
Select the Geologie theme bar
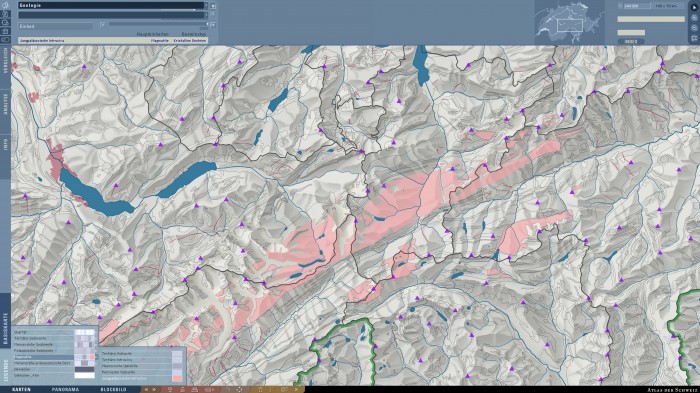pyautogui.click(x=111, y=5)
